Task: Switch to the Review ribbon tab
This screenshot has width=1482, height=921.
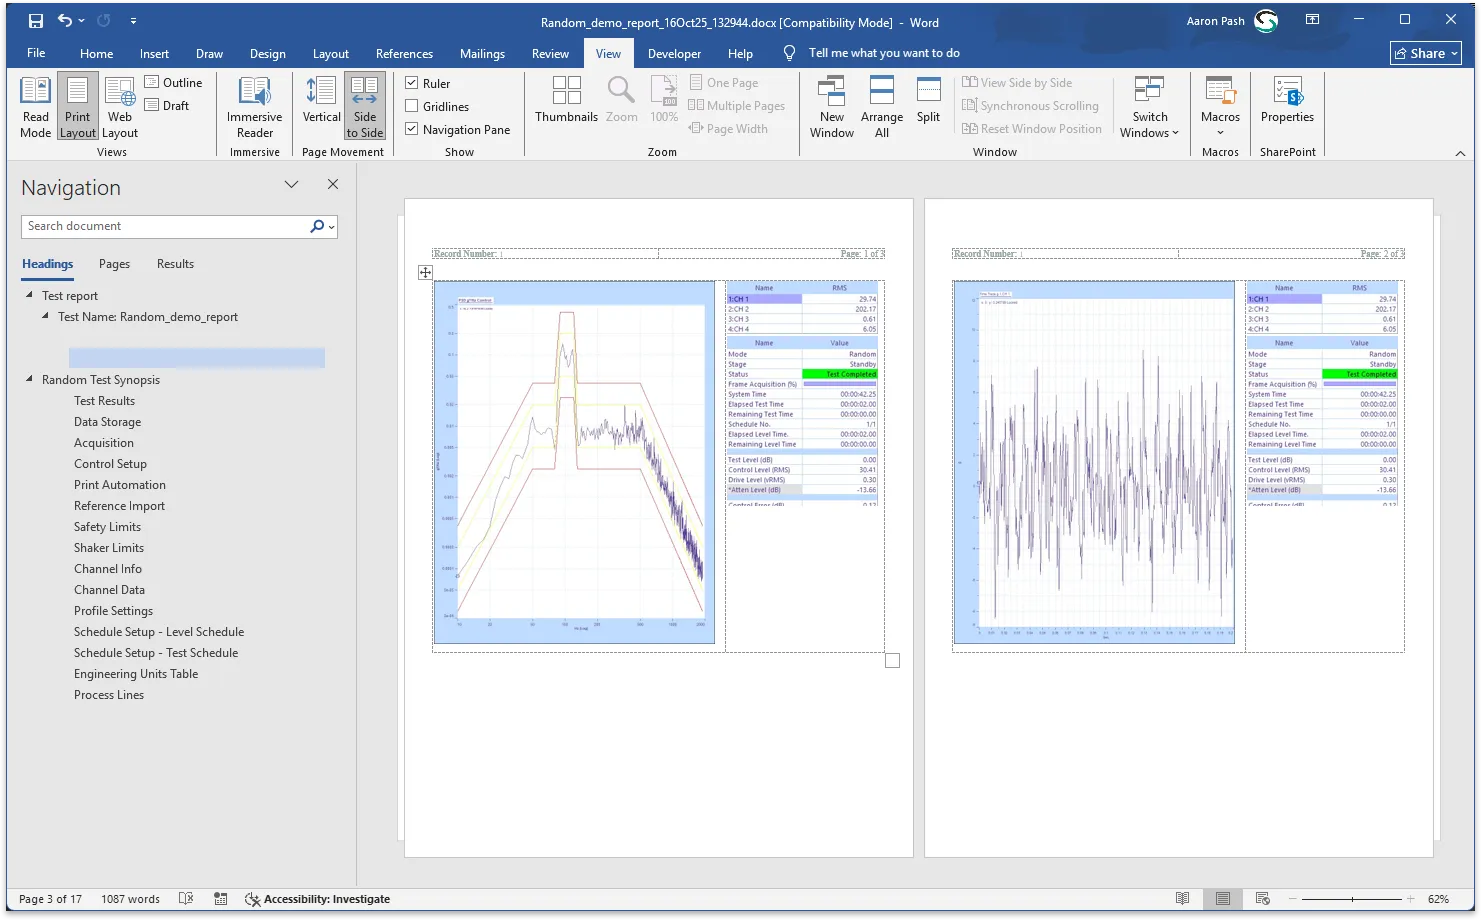Action: pos(550,53)
